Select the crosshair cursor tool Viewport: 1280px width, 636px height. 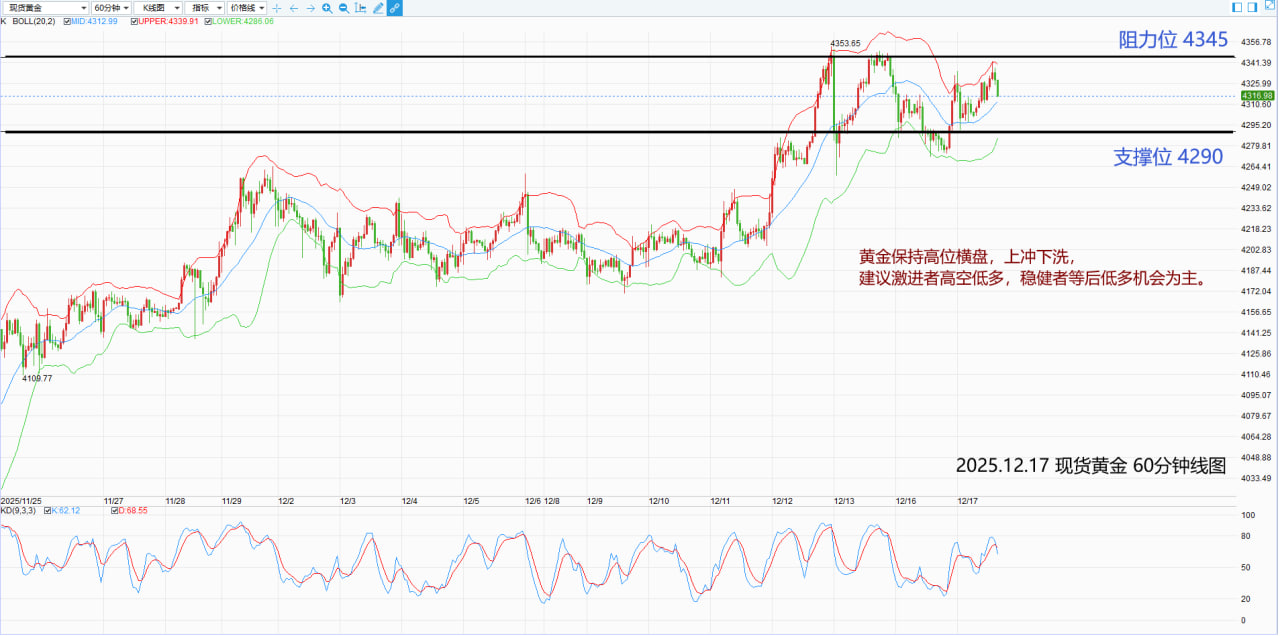click(x=277, y=8)
